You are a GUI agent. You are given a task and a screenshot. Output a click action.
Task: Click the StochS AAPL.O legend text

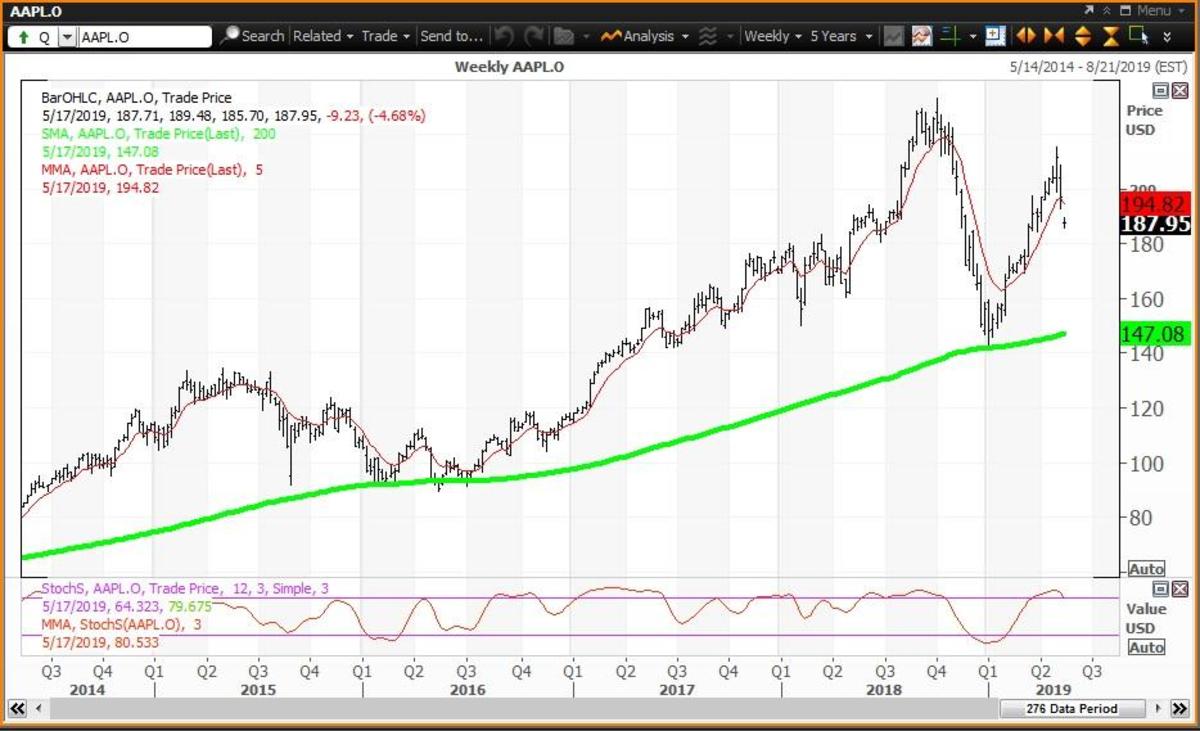pos(186,589)
